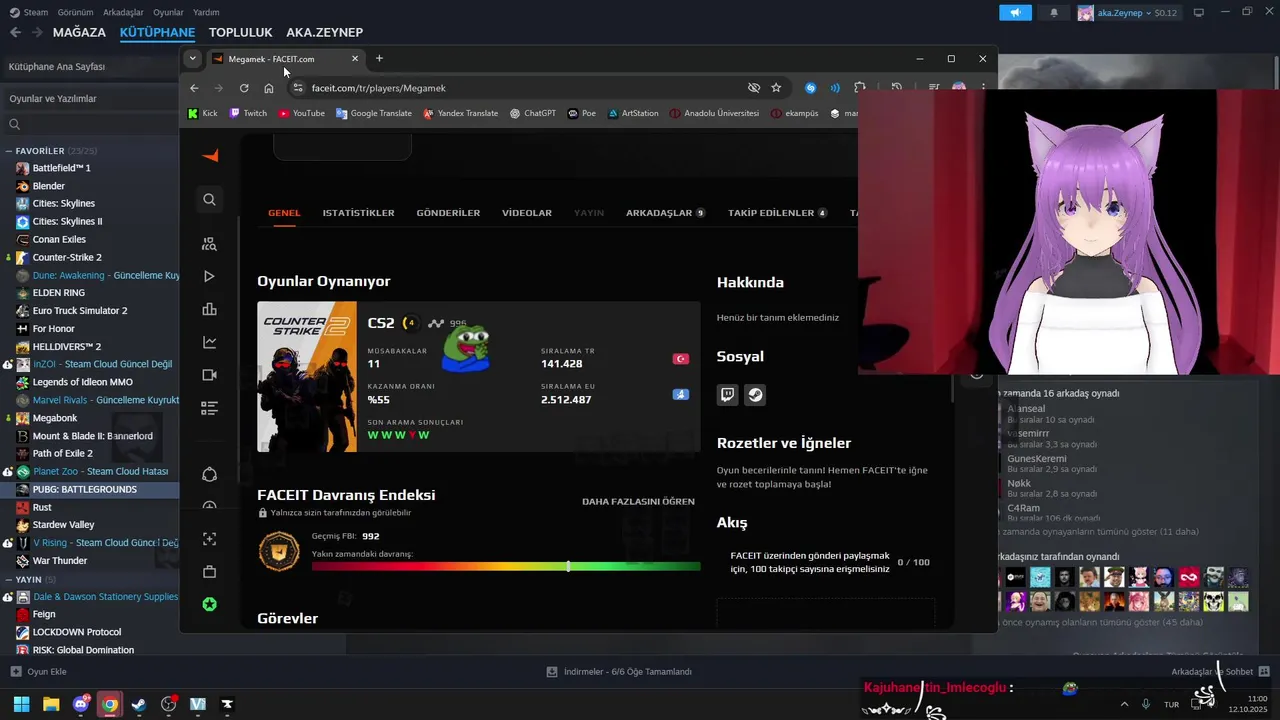Click Oyun Ekle in Steam footer
1280x720 pixels.
point(38,672)
